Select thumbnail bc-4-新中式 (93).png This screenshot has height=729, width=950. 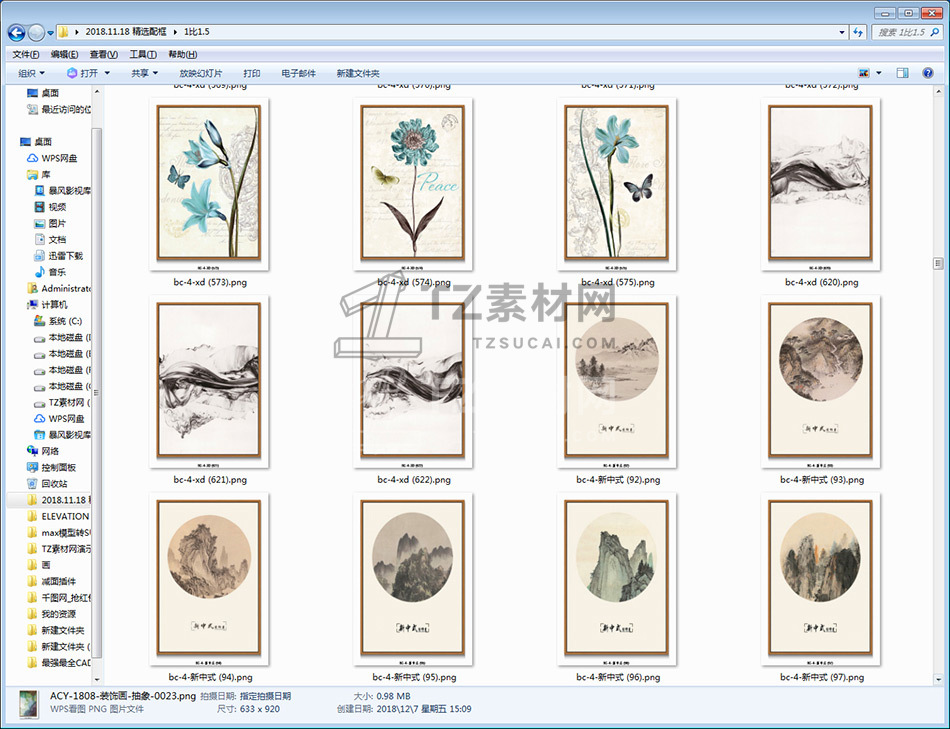pyautogui.click(x=820, y=380)
